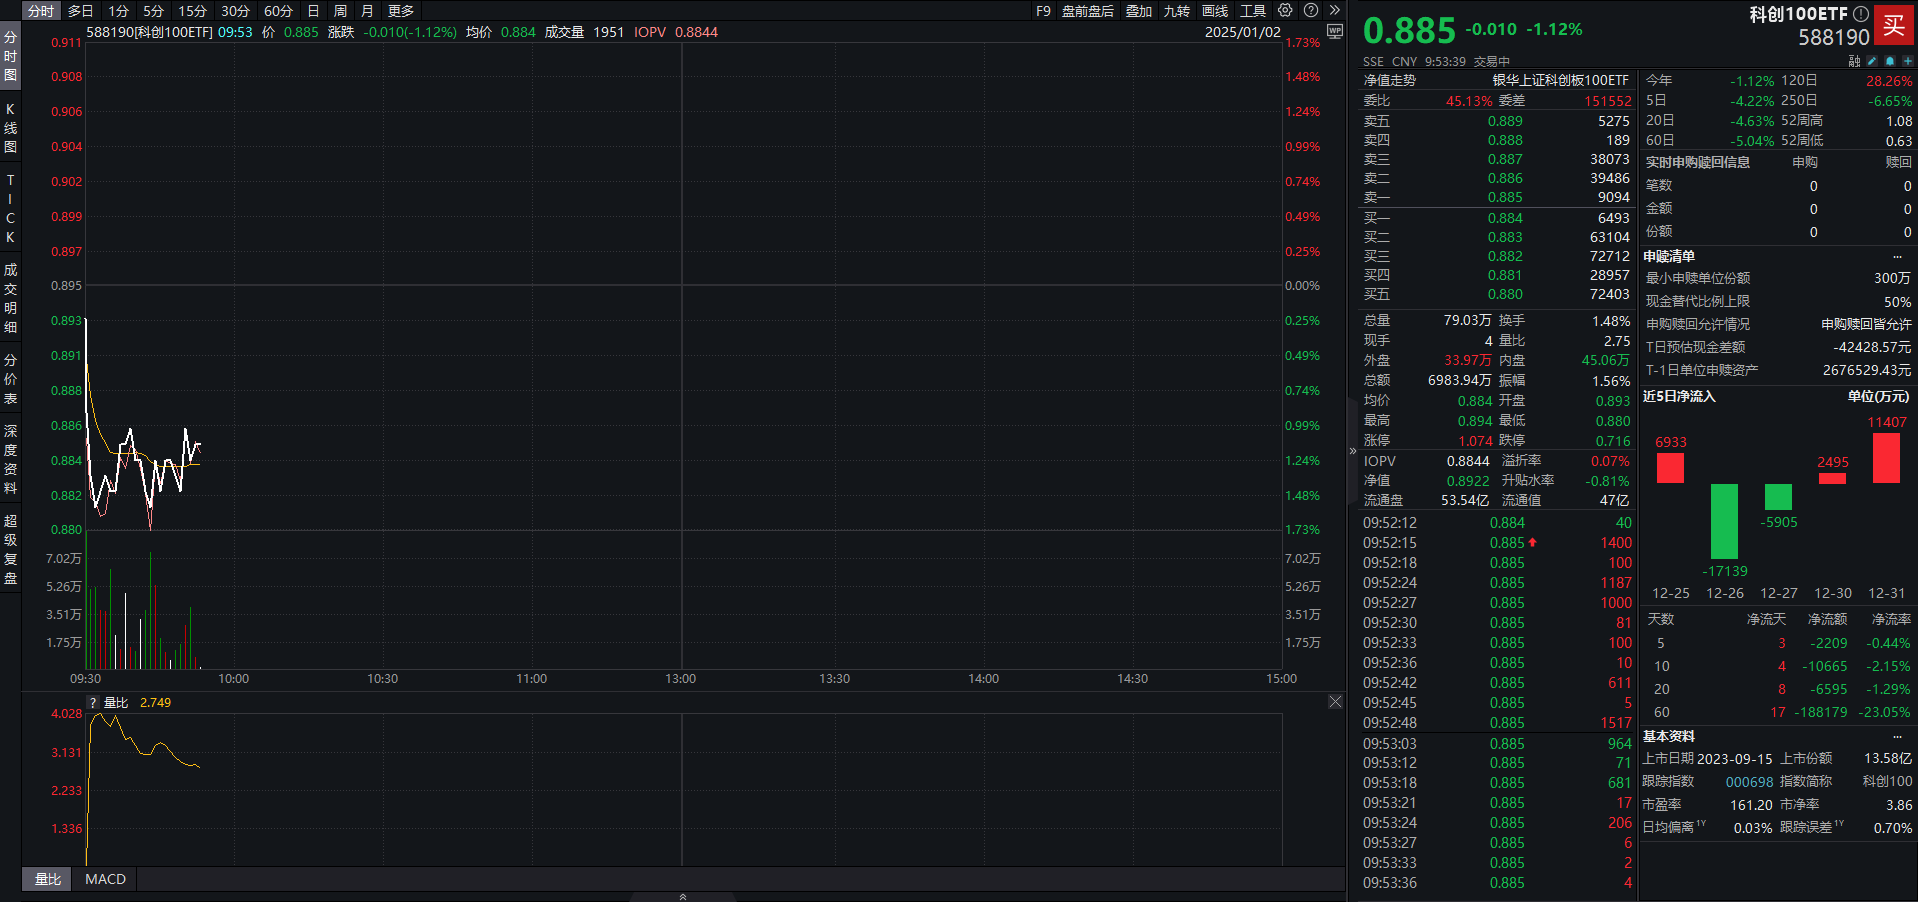Switch to the MACD indicator tab
1918x902 pixels.
click(x=105, y=879)
